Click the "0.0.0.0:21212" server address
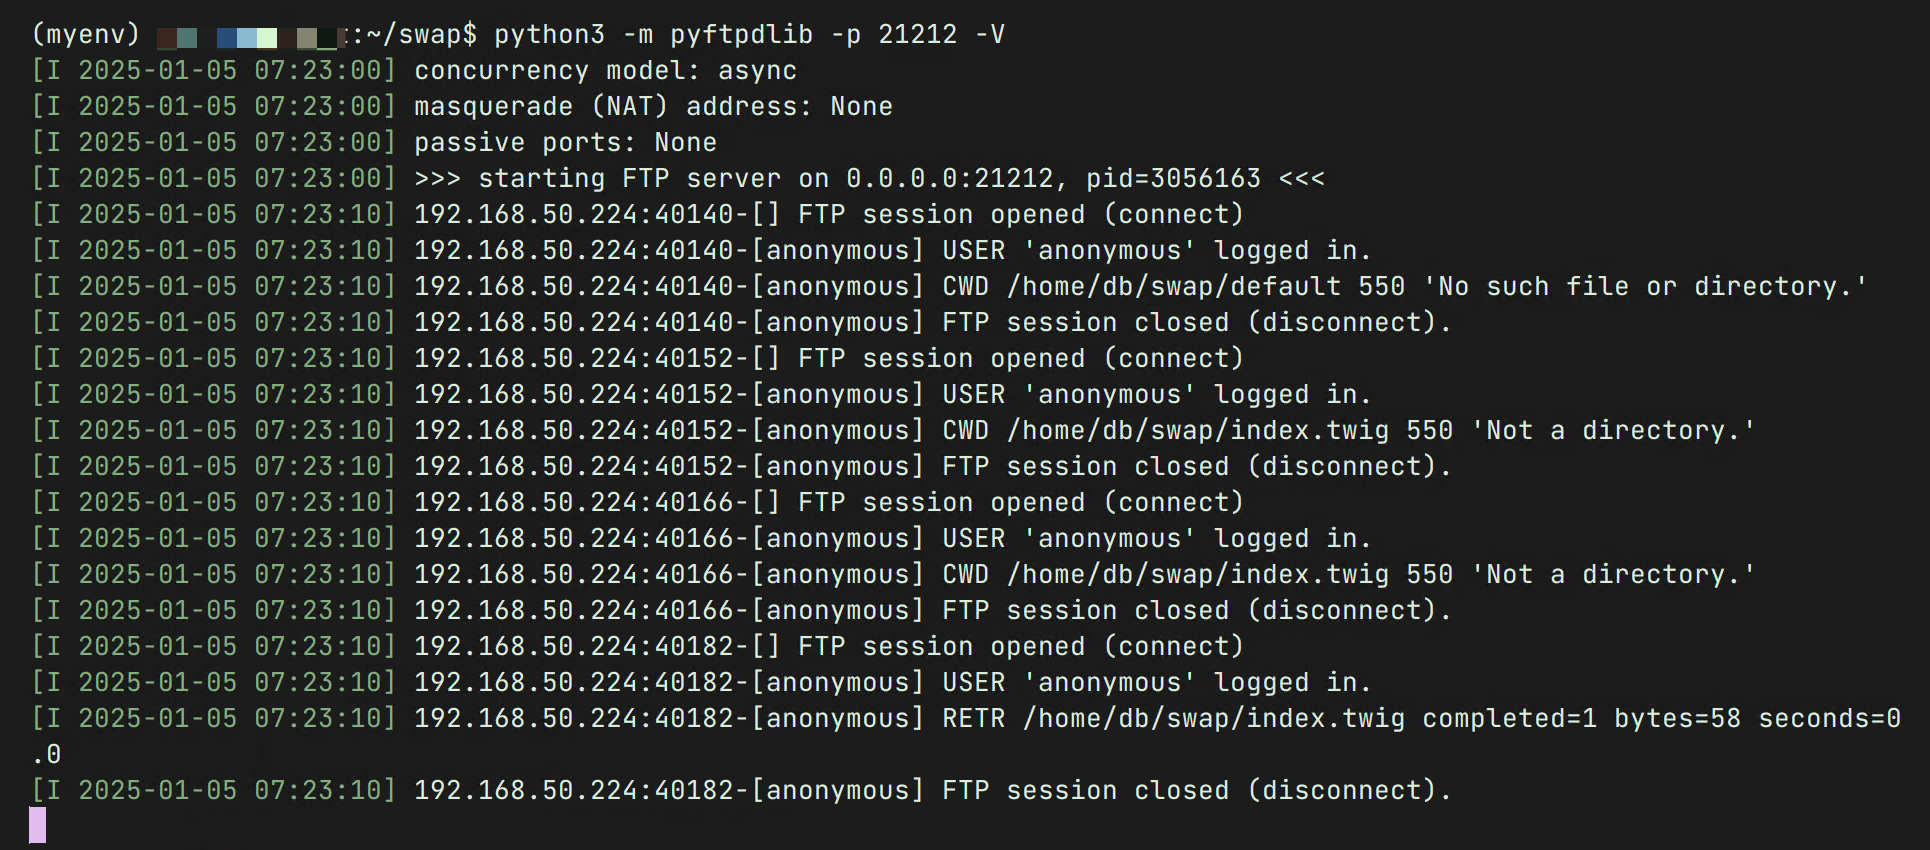This screenshot has width=1930, height=850. pos(949,178)
